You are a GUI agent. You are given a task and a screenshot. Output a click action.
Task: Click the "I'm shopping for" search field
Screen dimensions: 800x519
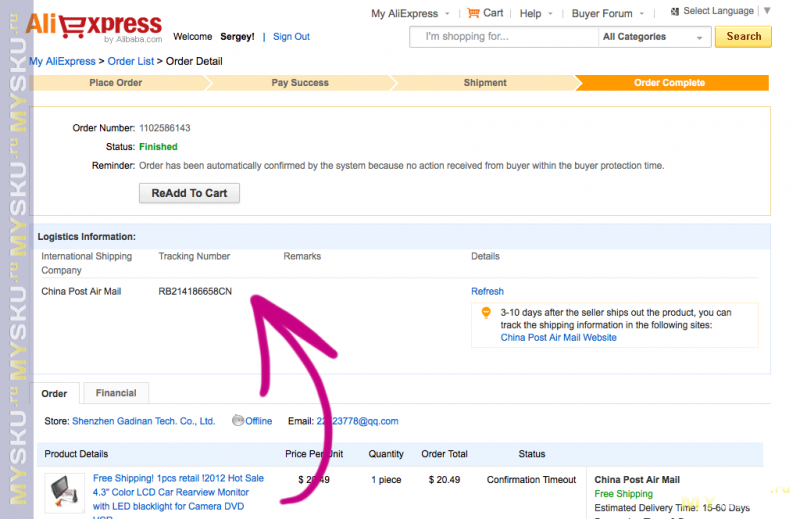point(503,37)
